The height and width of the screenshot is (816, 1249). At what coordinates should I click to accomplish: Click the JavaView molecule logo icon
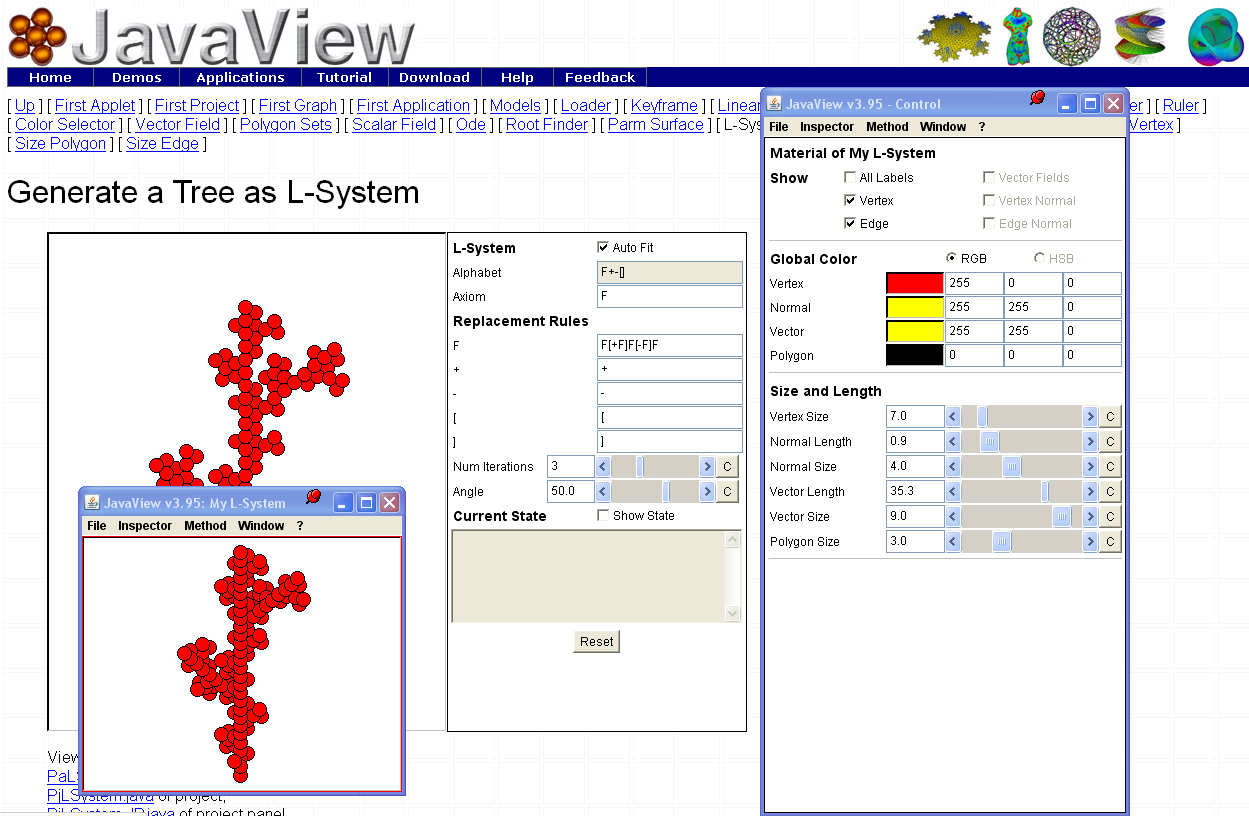37,35
